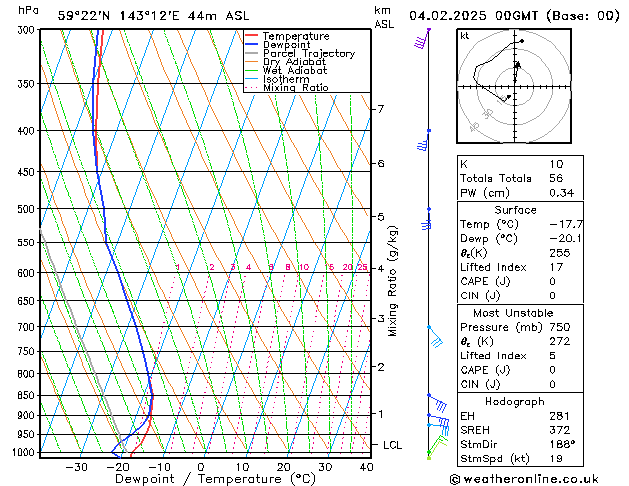Click the Most Unstable Lifted Index value 5
This screenshot has height=486, width=629.
553,356
